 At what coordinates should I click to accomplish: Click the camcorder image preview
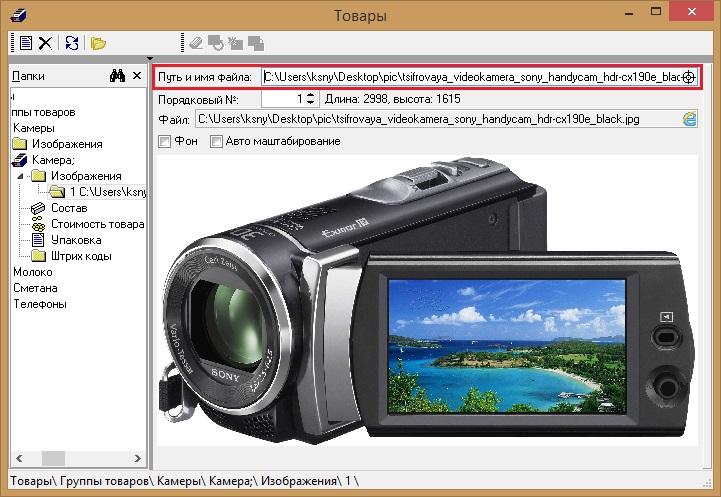[x=427, y=301]
